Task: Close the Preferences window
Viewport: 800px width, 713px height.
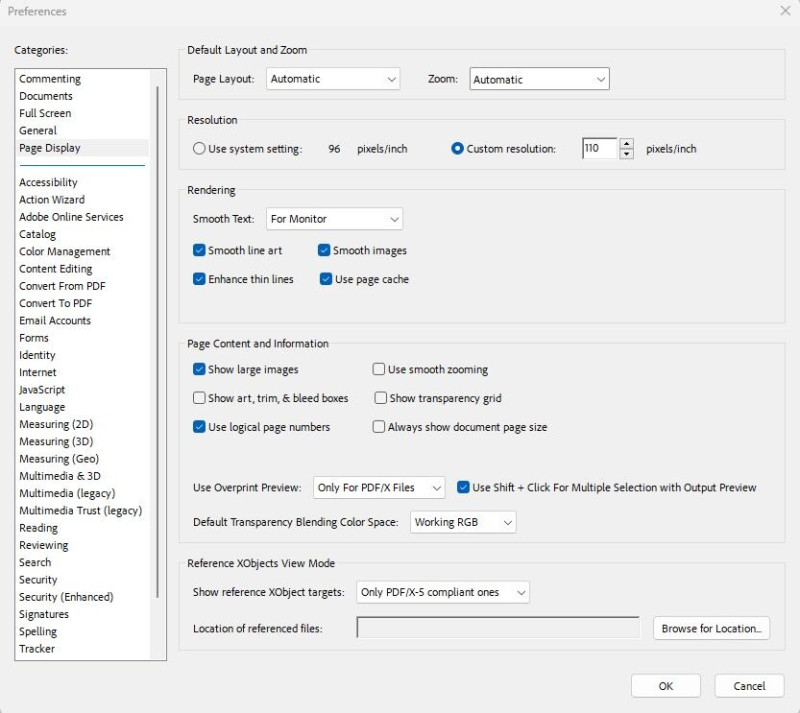Action: coord(785,11)
